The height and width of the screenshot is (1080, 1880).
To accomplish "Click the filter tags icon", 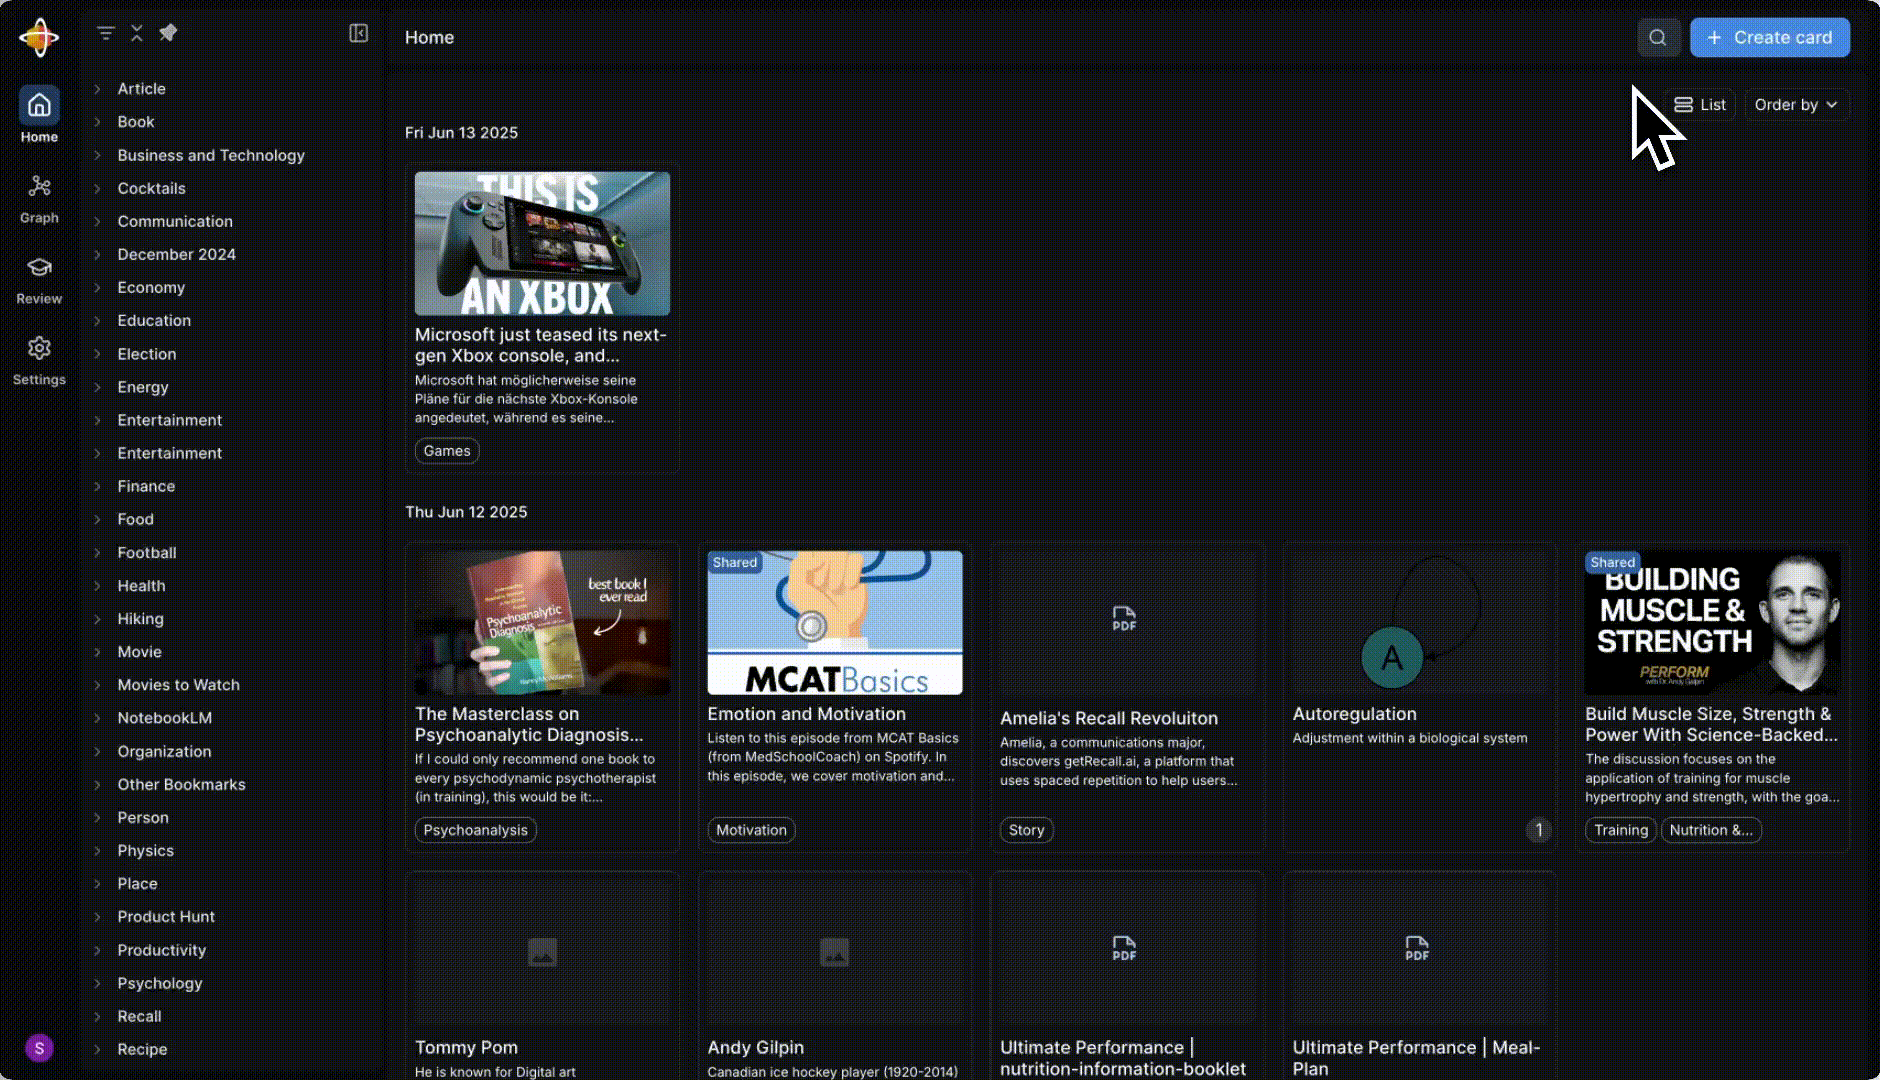I will point(105,33).
